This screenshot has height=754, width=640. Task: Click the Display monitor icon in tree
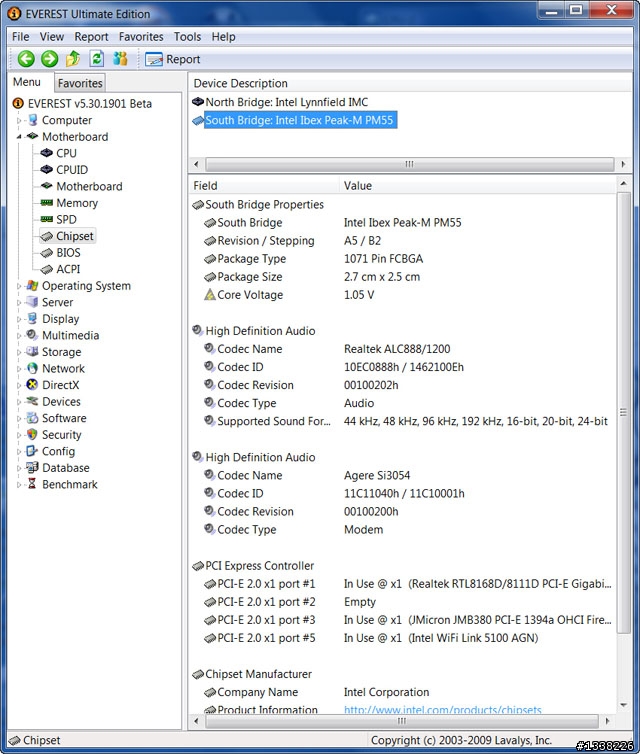32,318
